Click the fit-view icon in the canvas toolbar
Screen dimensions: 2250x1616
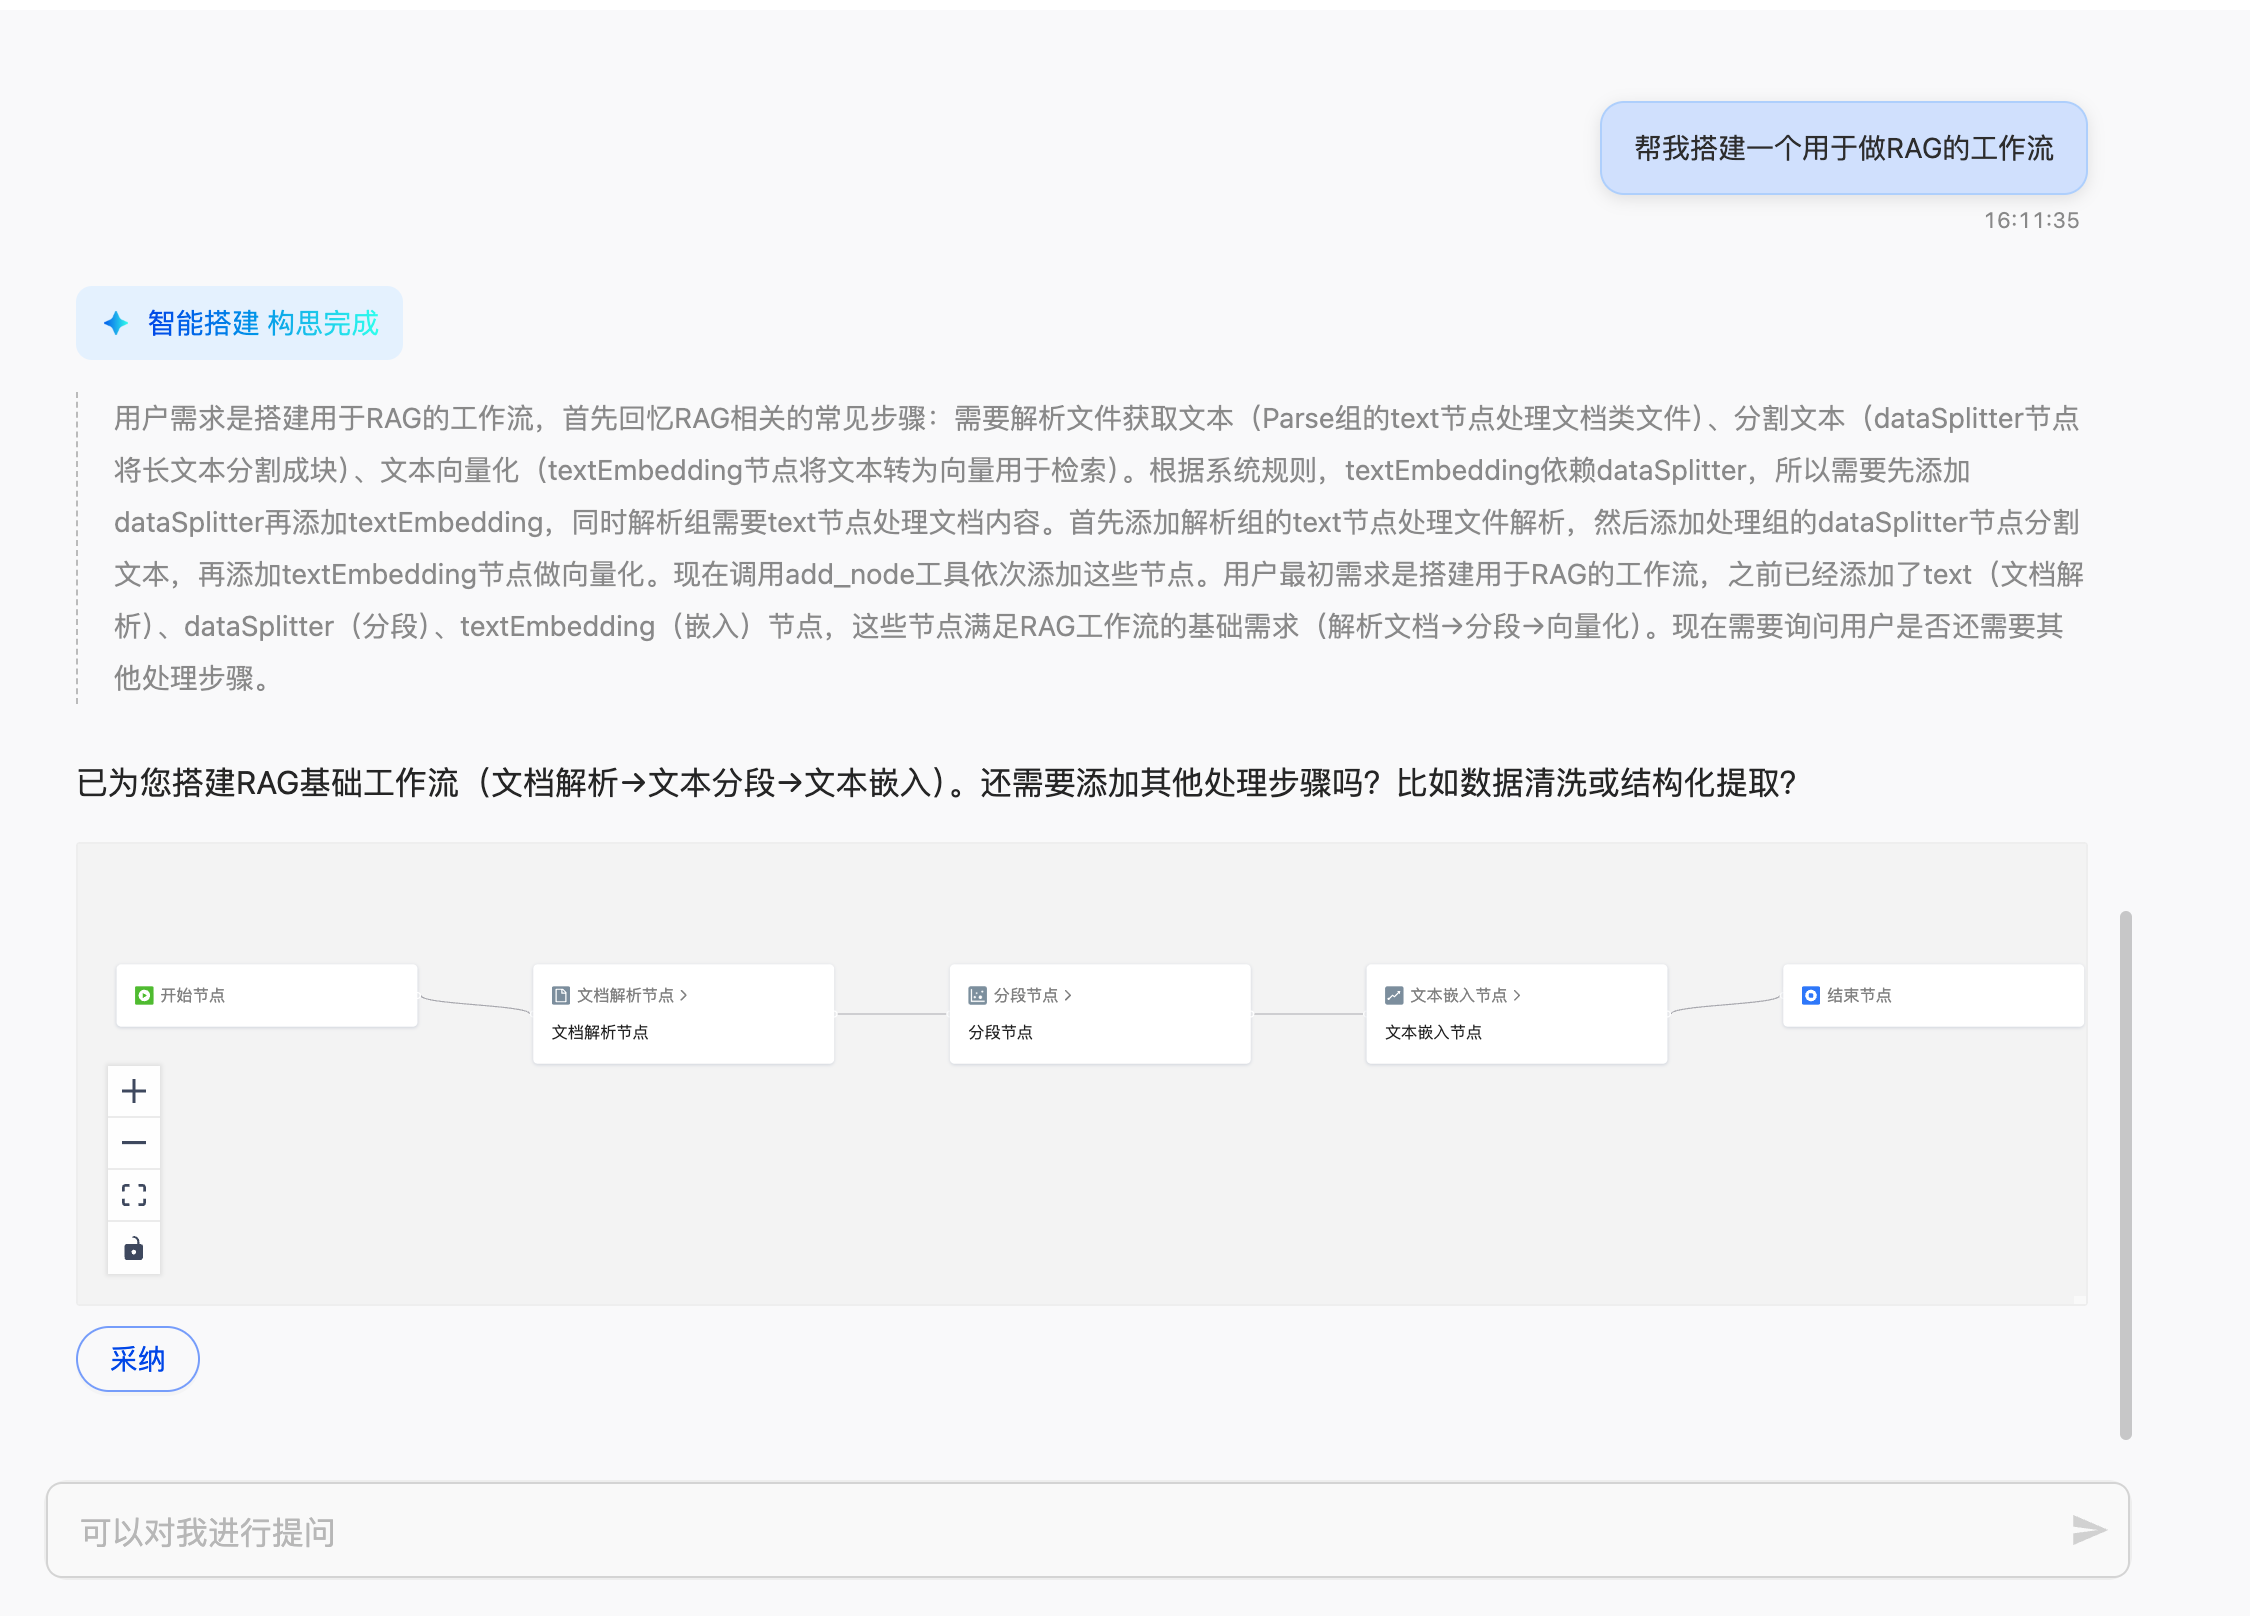(x=134, y=1194)
